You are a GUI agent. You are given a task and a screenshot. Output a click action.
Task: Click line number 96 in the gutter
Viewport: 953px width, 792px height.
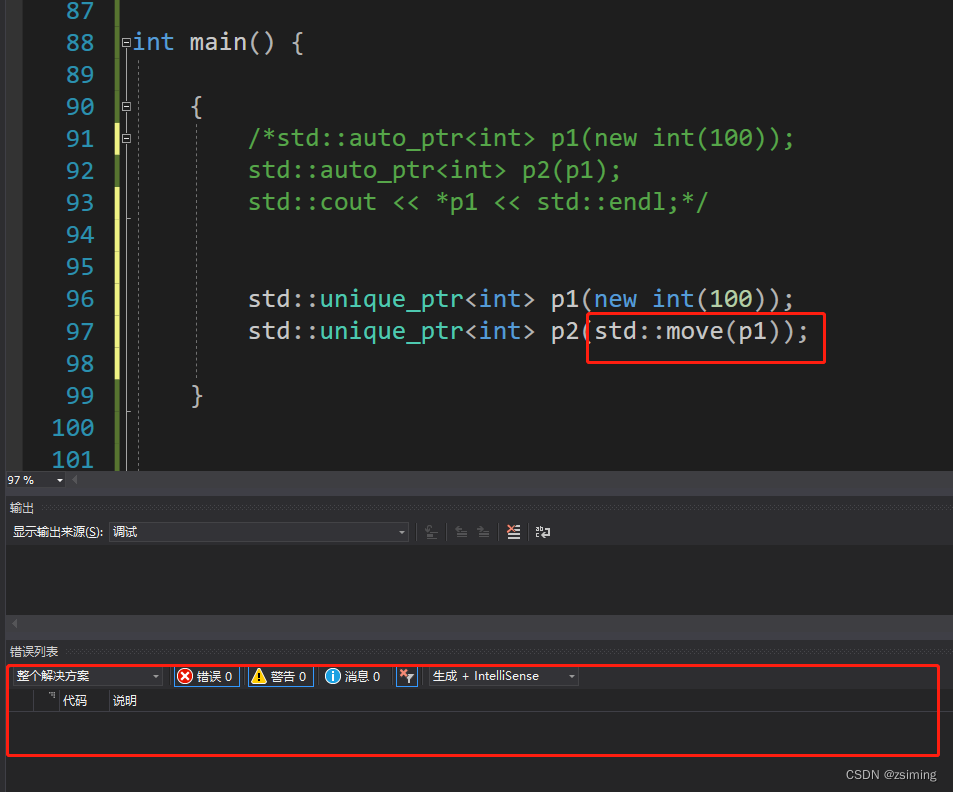pos(80,299)
